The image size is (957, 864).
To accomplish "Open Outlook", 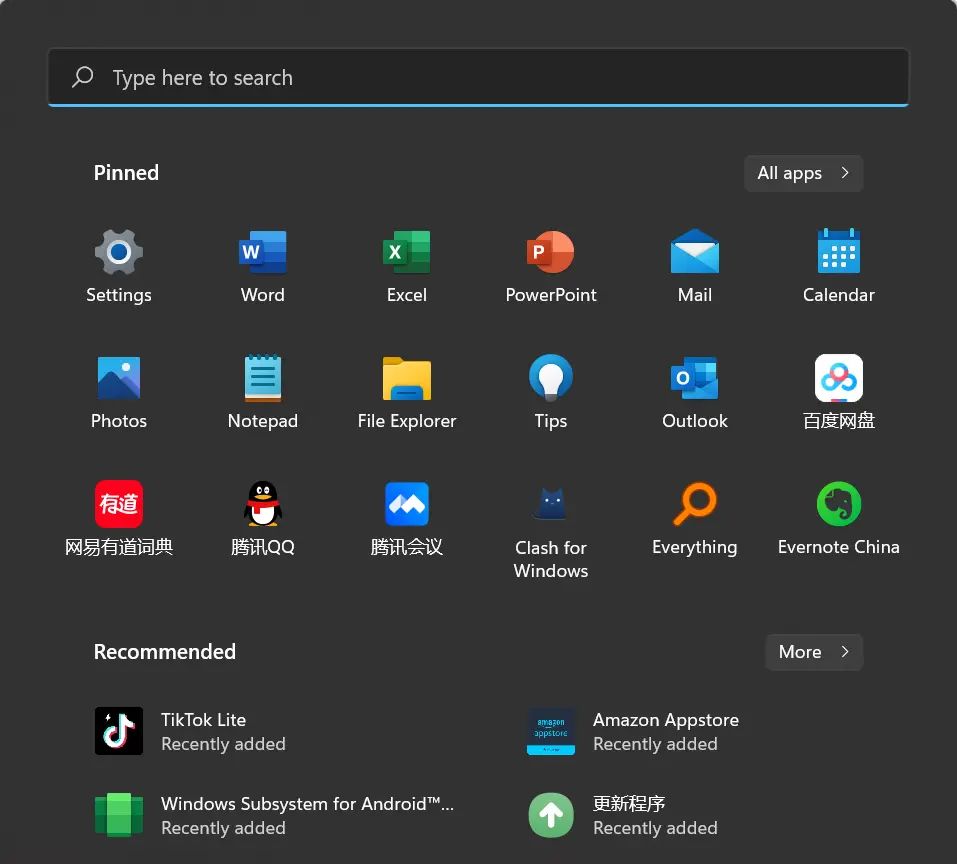I will pyautogui.click(x=694, y=390).
